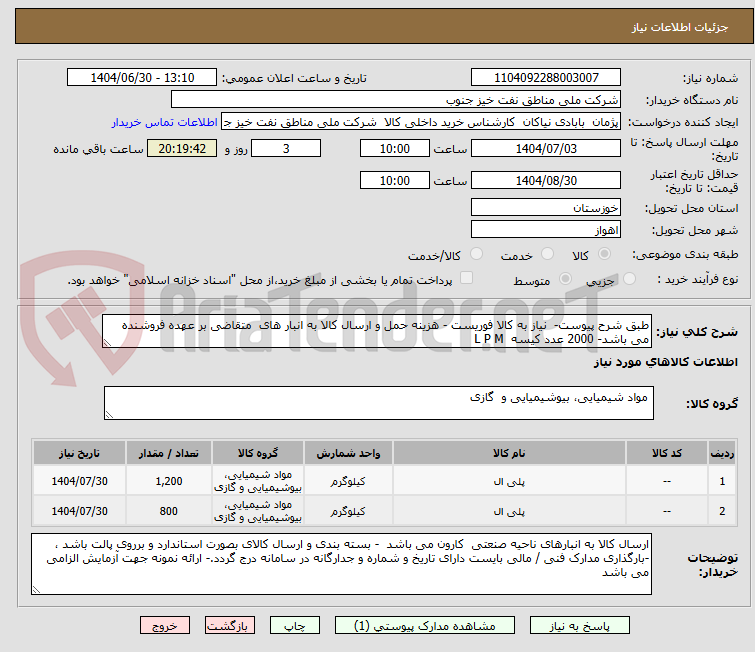Click quantity 800 in row 2
This screenshot has width=755, height=652.
(169, 511)
